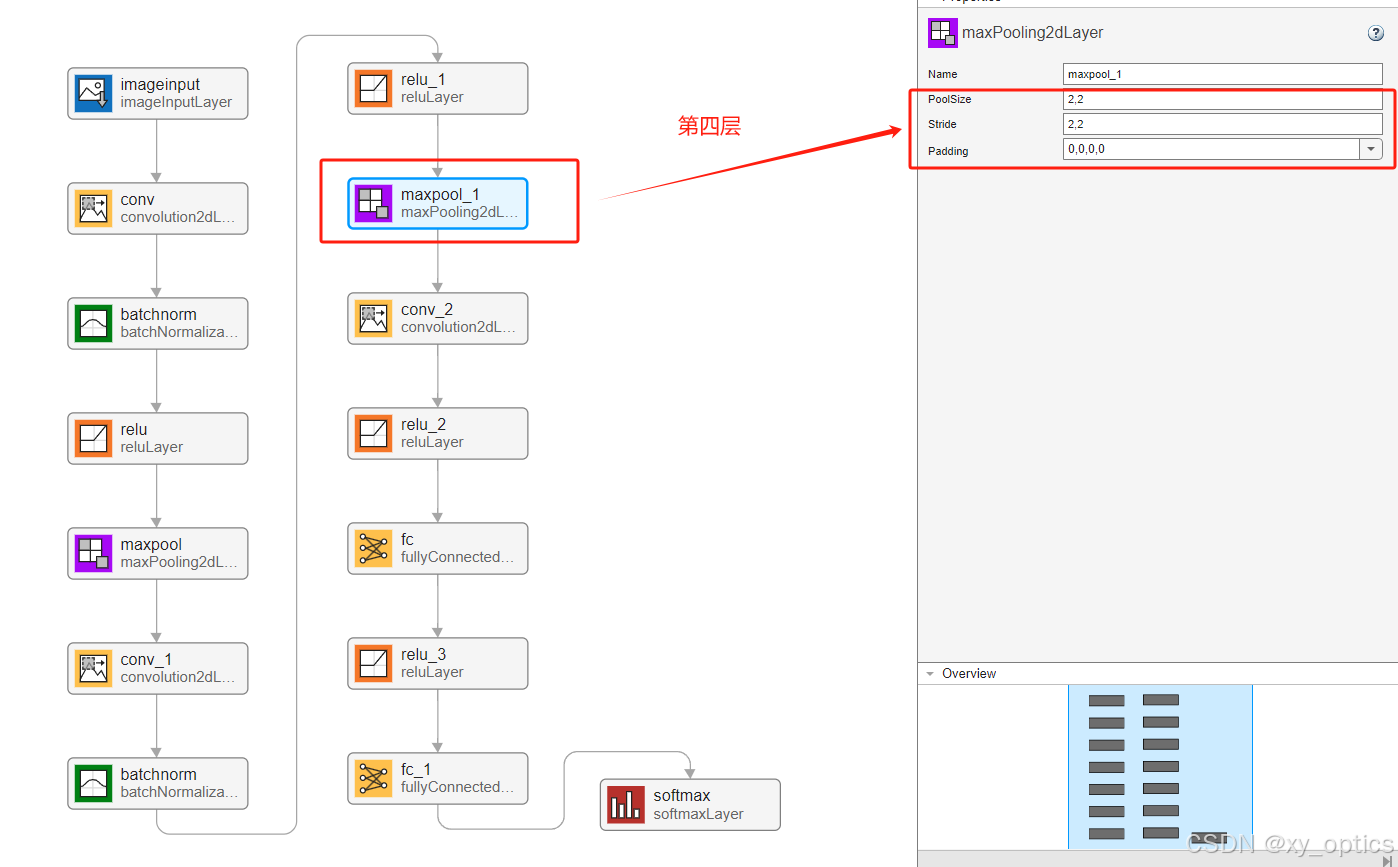Click the PoolSize input field
This screenshot has height=867, width=1398.
point(1223,99)
